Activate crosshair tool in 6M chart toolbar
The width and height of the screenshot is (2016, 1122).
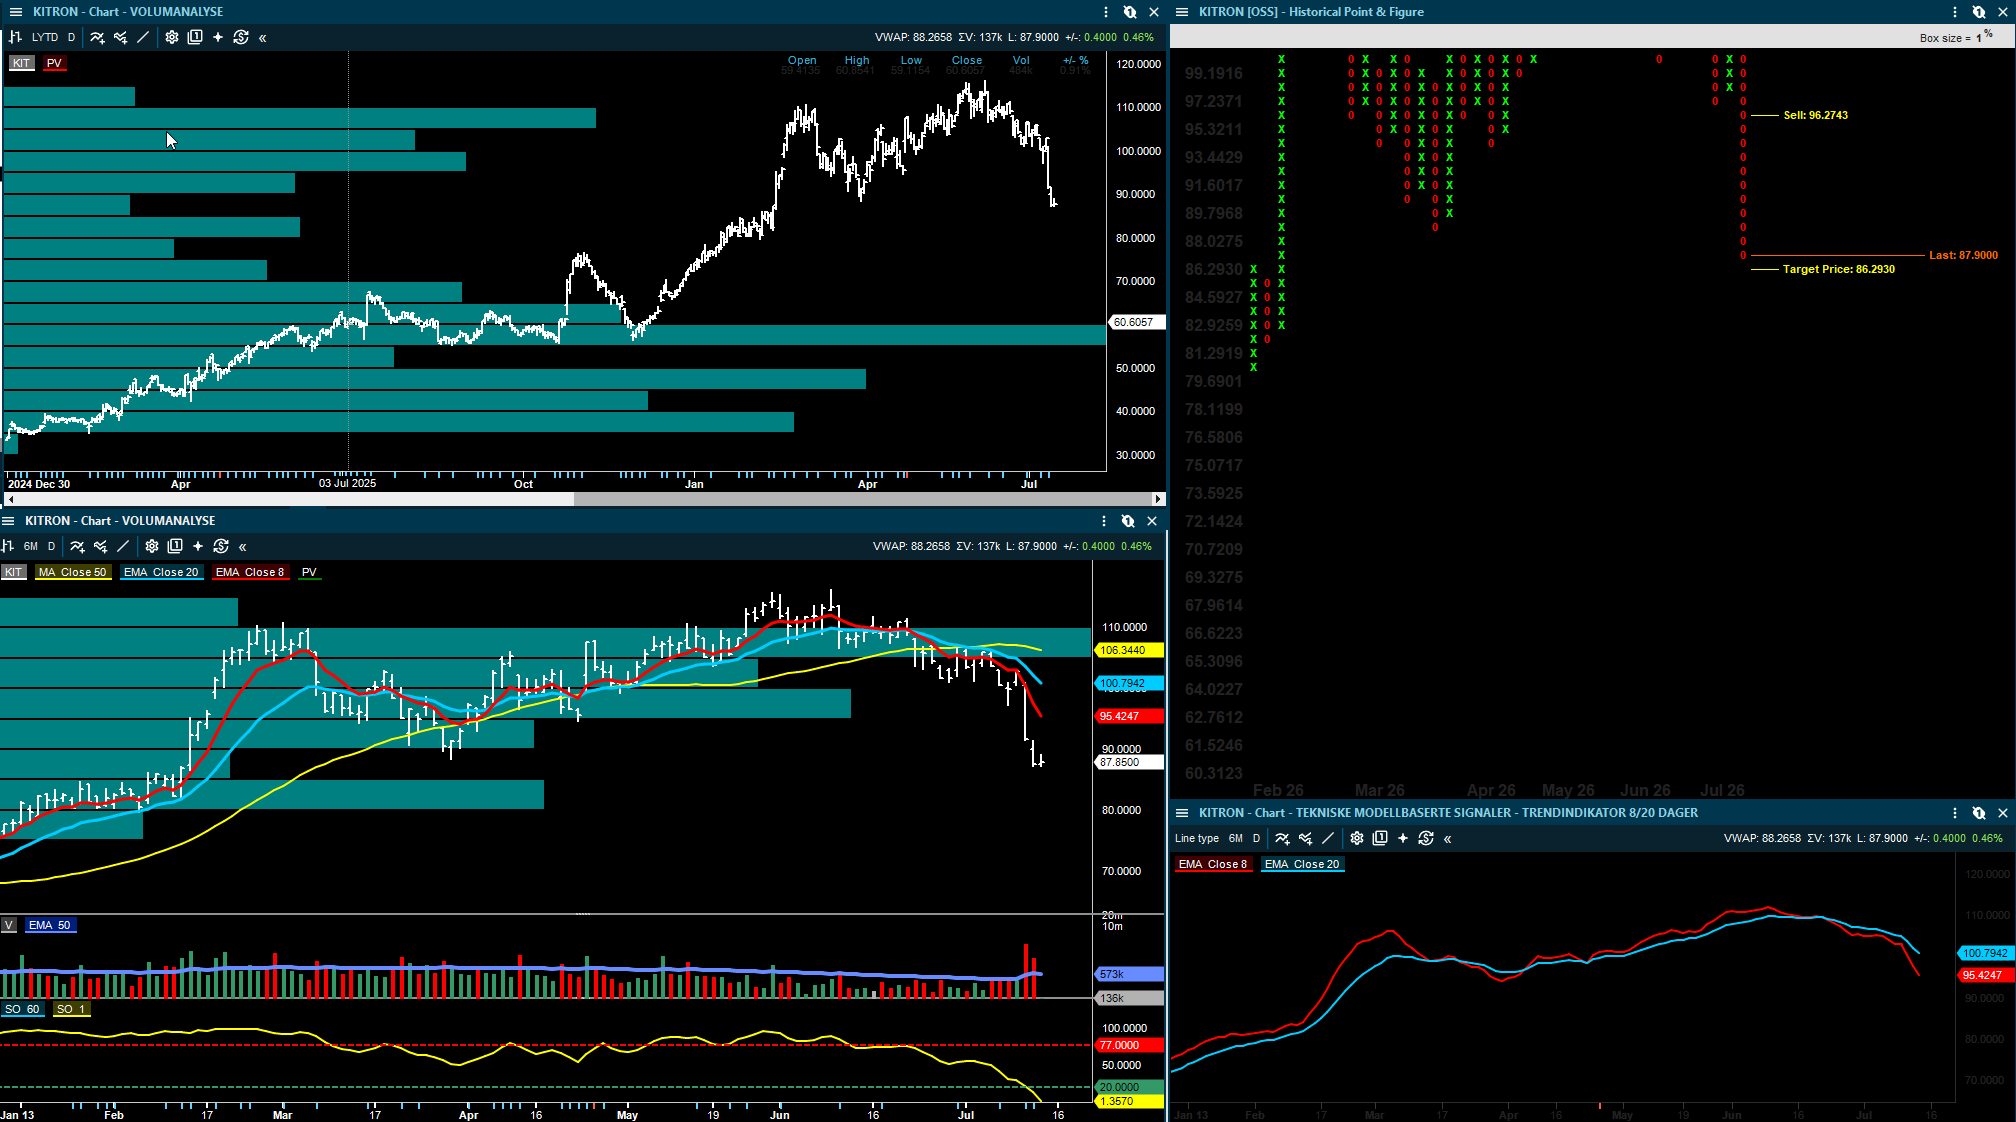[198, 546]
